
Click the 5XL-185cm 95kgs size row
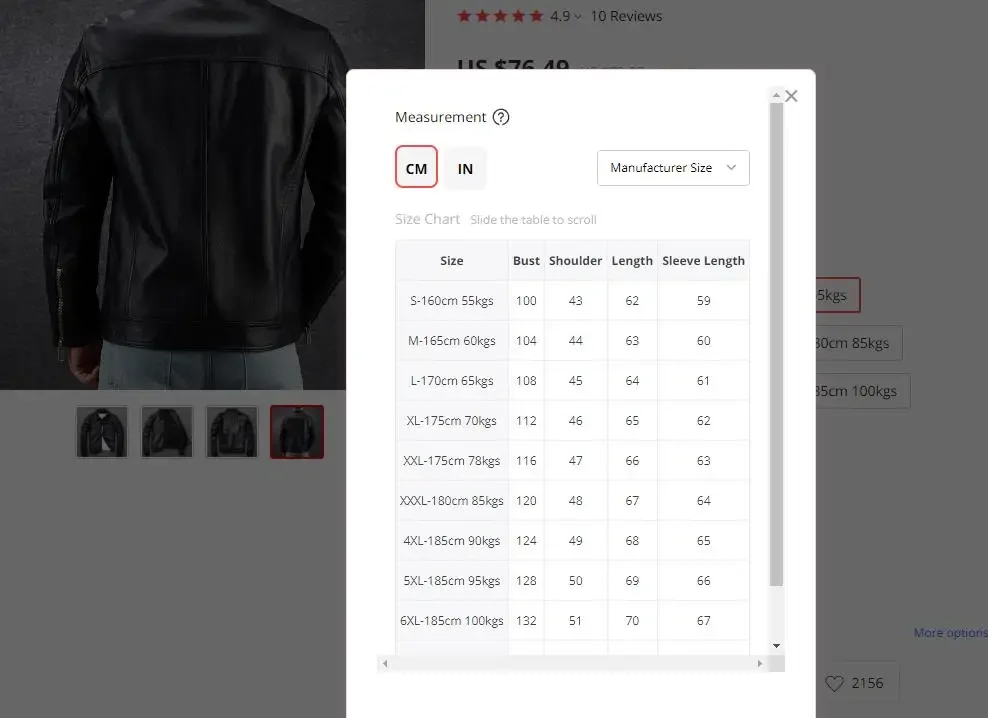tap(572, 581)
